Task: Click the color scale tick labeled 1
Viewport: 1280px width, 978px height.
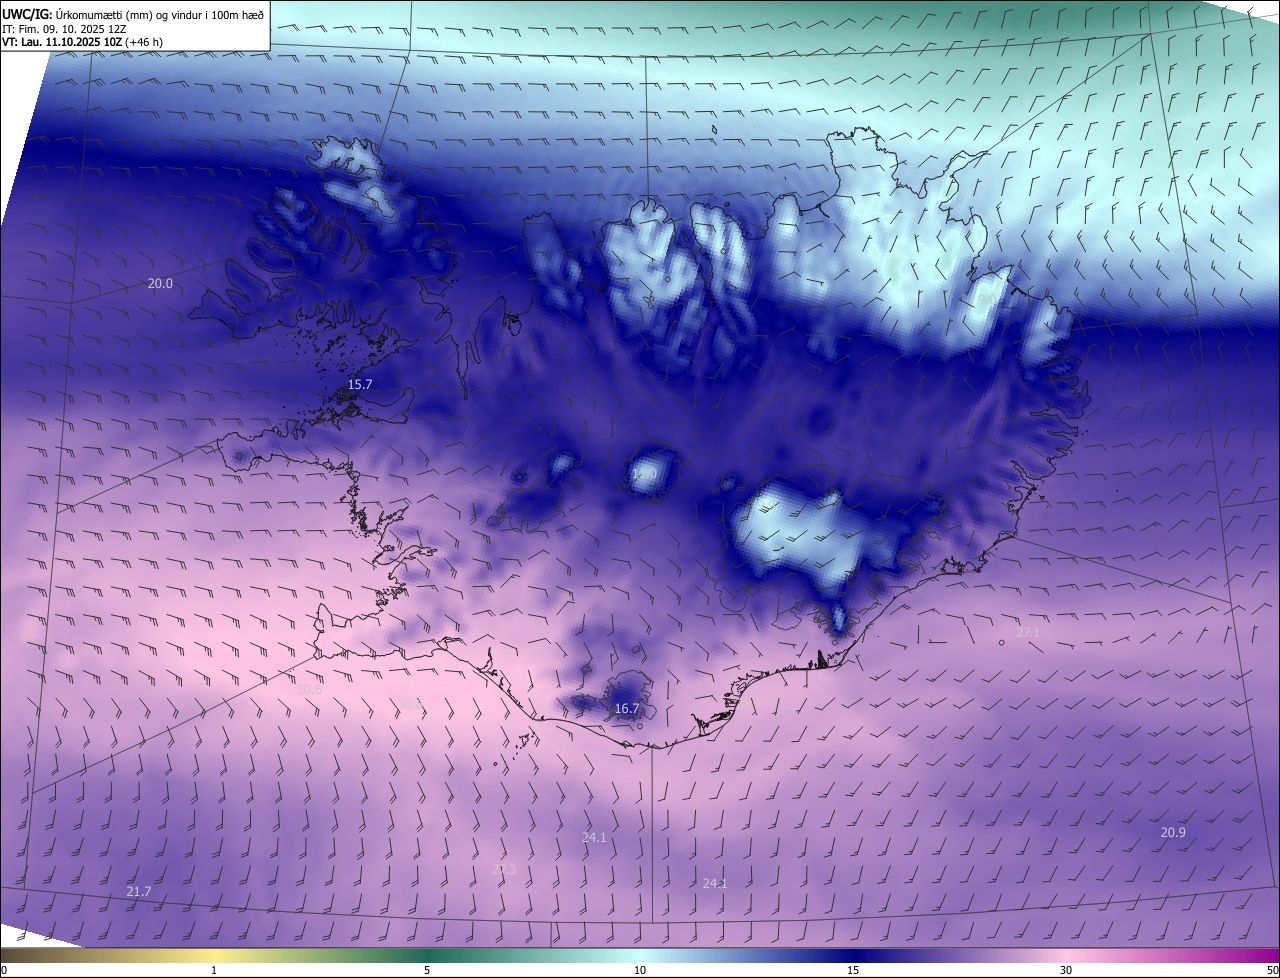Action: coord(214,970)
